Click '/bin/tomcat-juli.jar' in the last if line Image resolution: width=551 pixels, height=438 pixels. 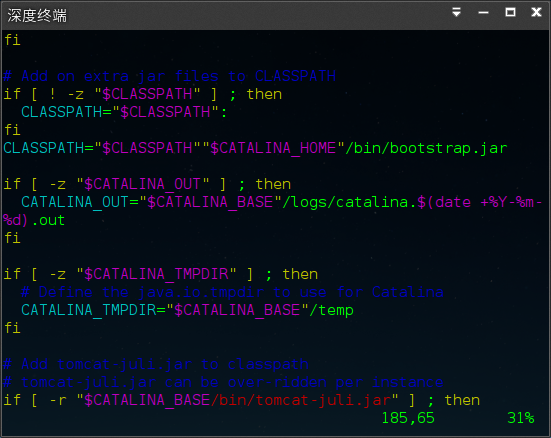point(300,400)
